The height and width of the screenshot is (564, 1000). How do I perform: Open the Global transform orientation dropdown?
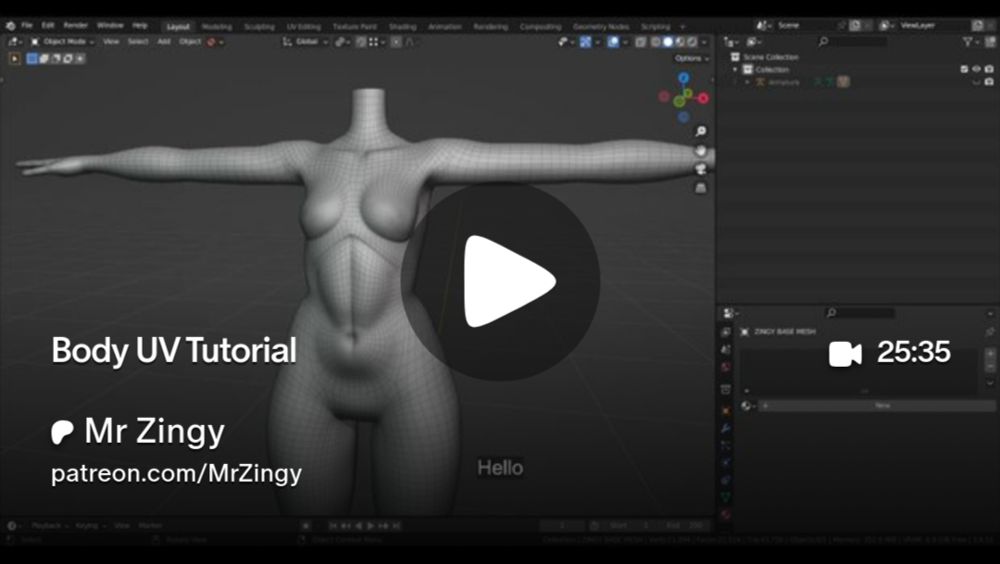(306, 42)
